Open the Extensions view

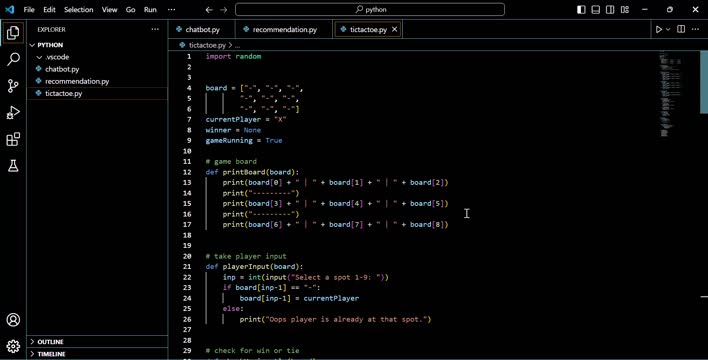pos(14,139)
